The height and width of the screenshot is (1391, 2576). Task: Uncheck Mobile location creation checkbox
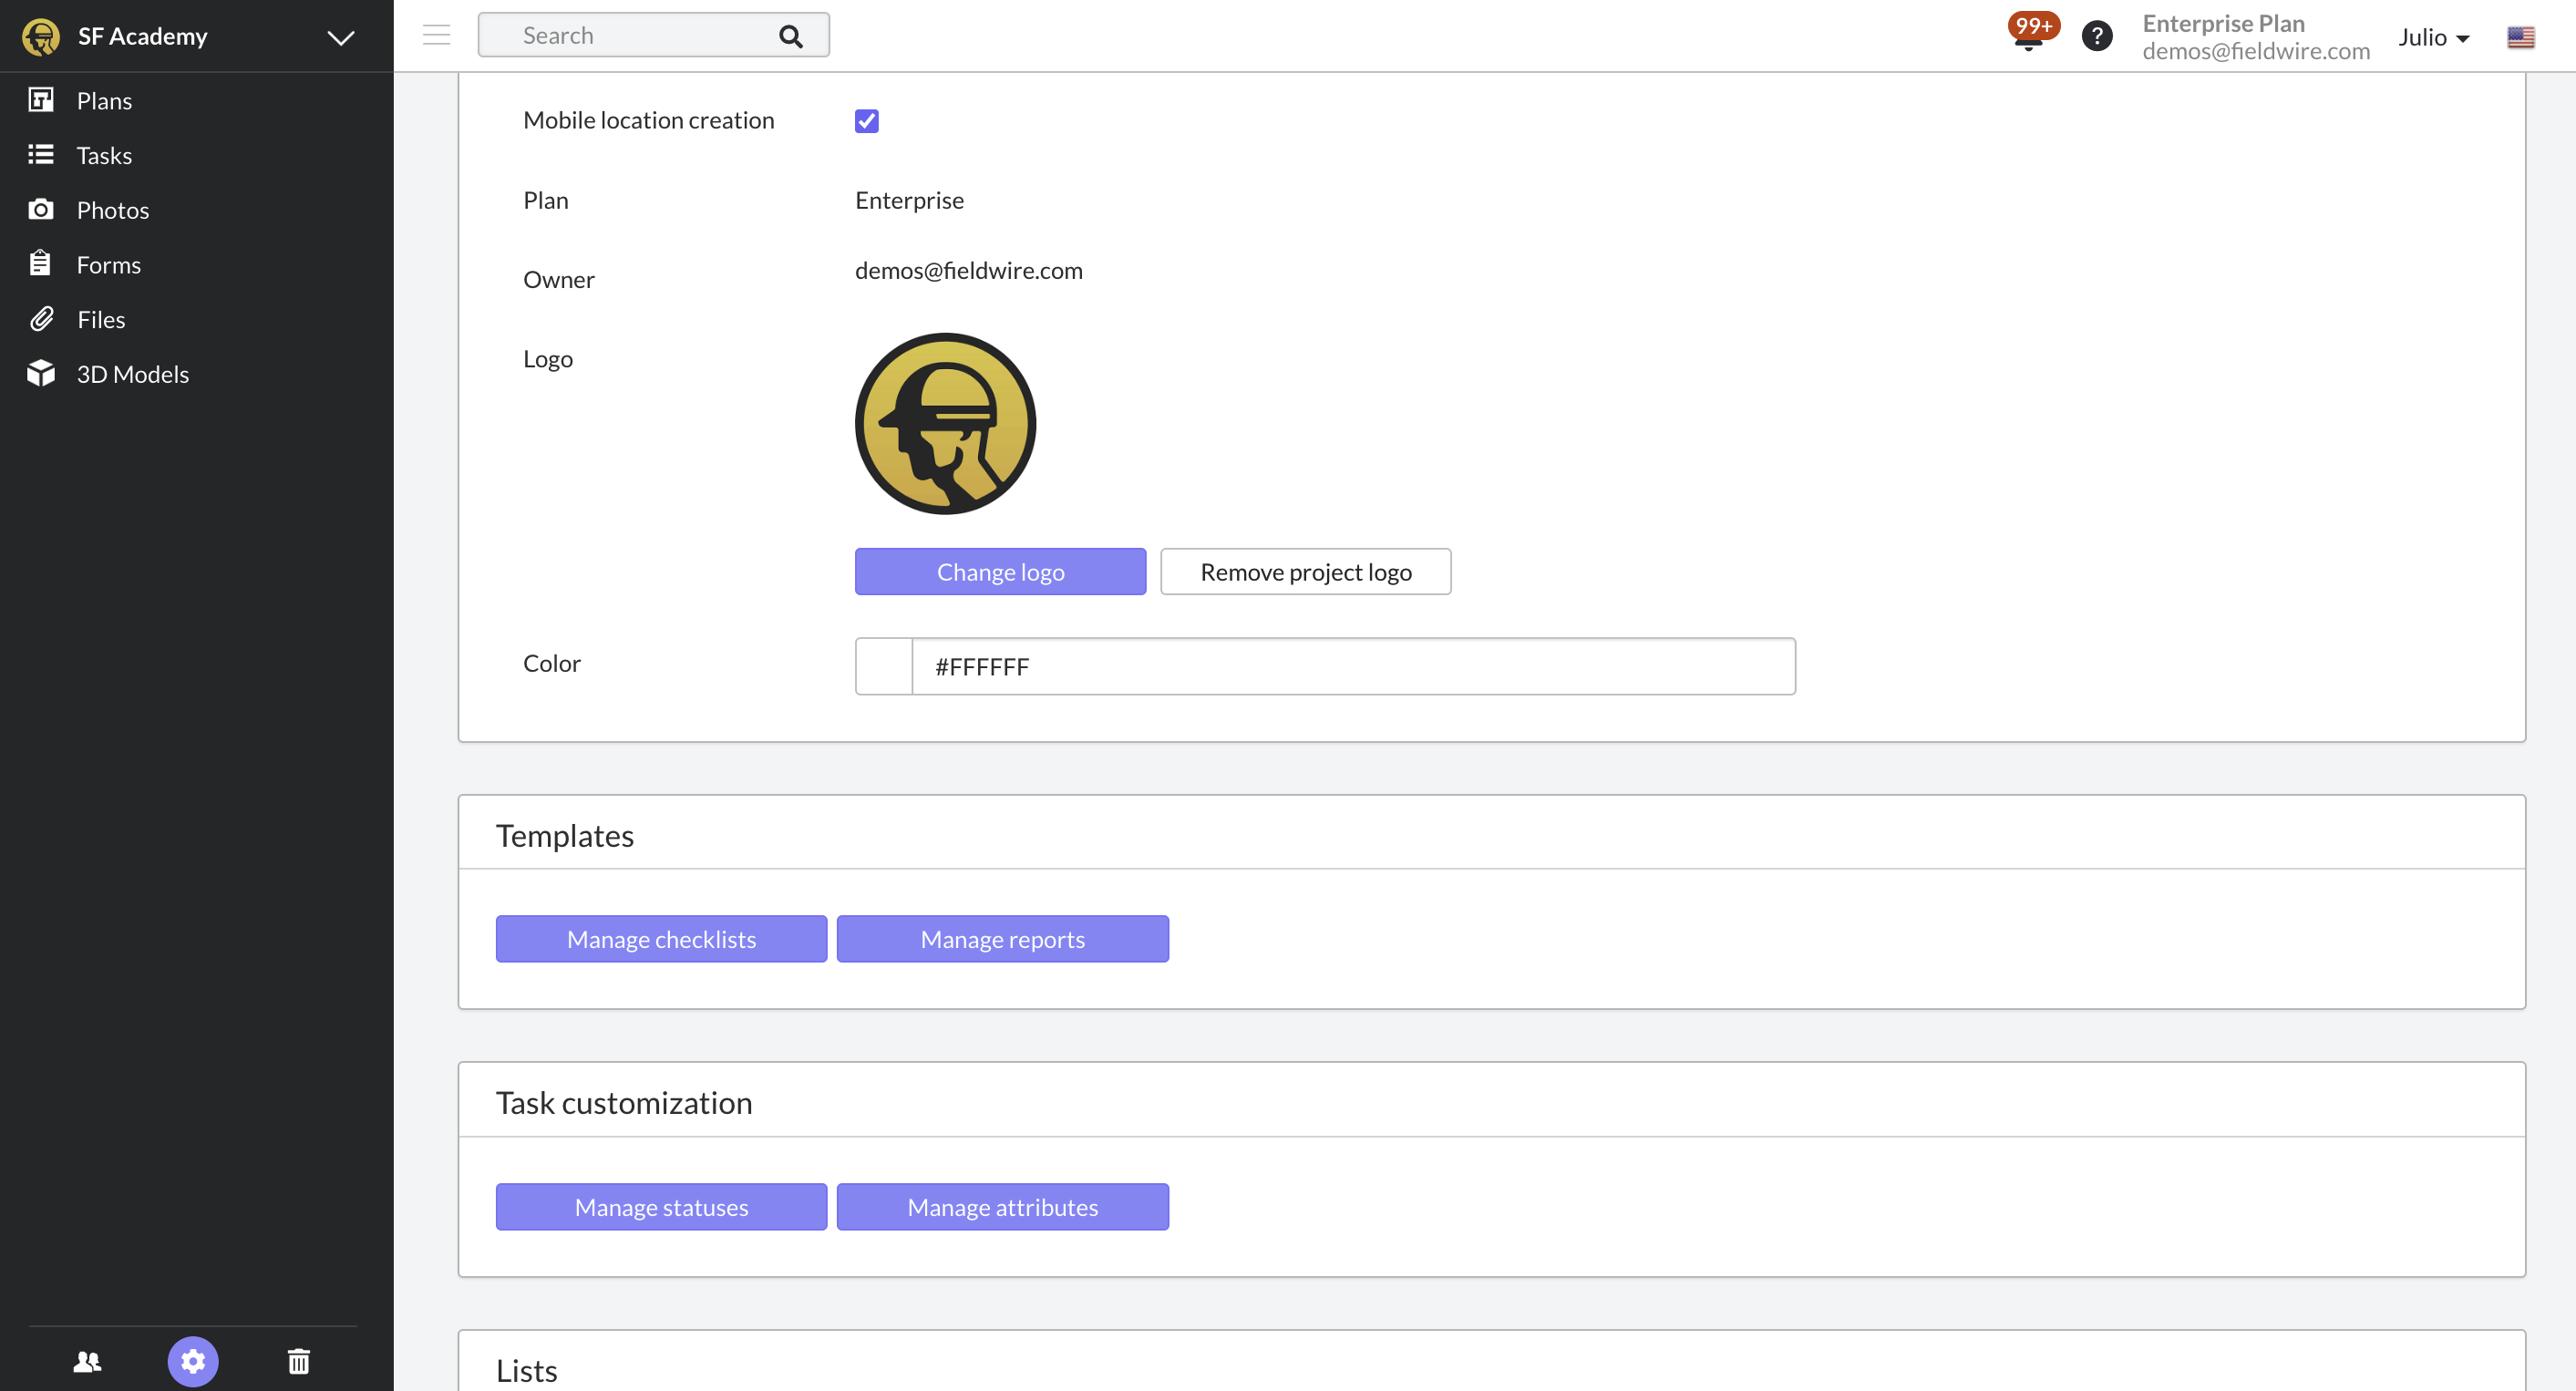pos(867,121)
